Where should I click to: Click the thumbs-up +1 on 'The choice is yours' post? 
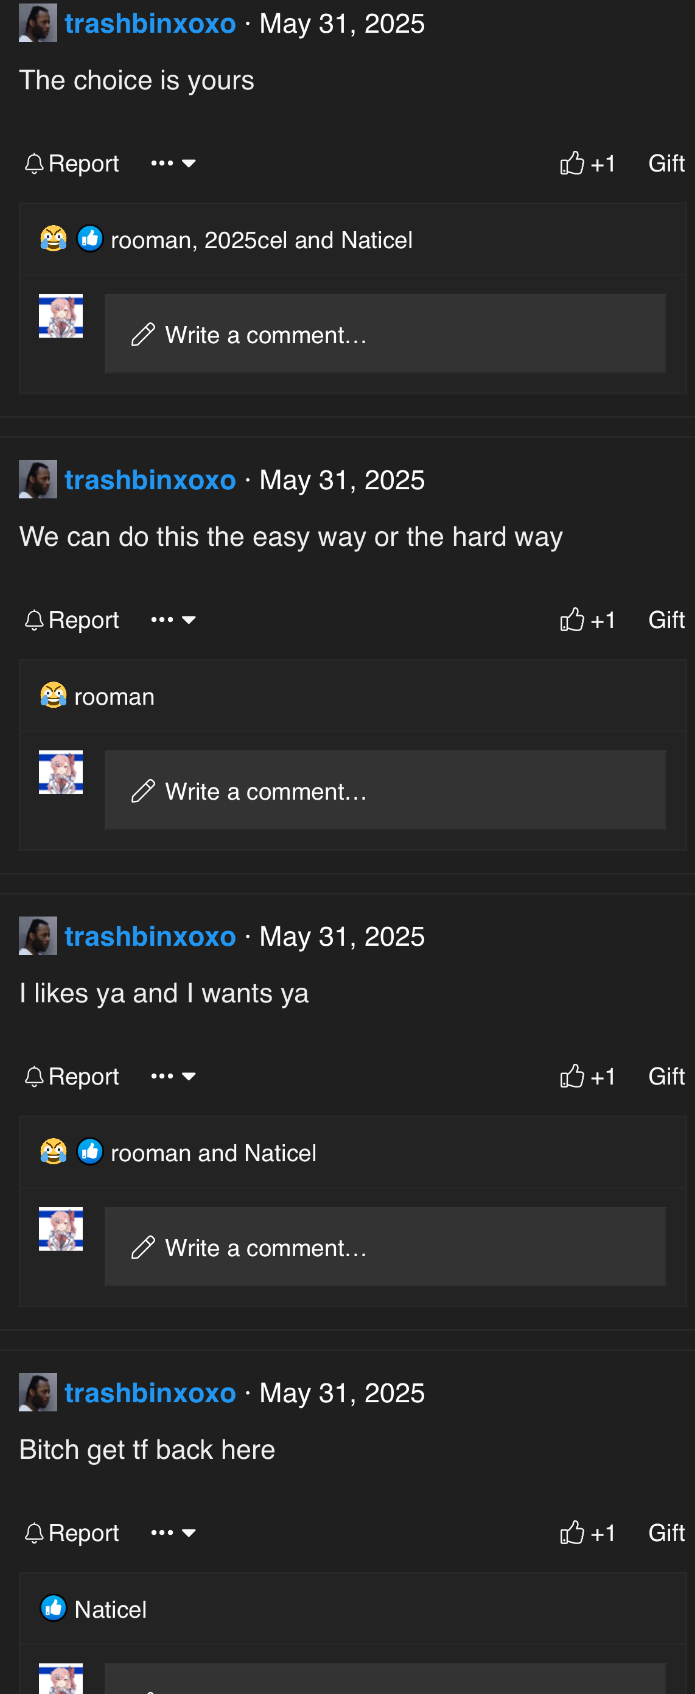(x=587, y=164)
